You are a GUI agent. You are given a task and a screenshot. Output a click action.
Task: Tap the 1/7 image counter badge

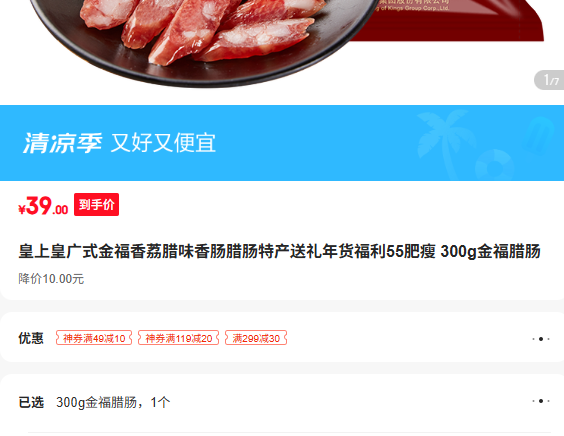click(550, 80)
